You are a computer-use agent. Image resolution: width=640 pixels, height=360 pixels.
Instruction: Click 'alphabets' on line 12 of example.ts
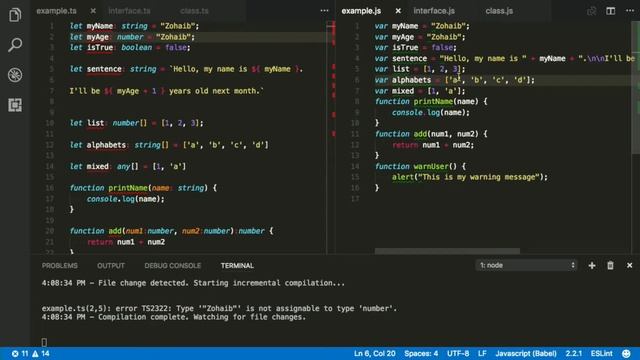[106, 145]
